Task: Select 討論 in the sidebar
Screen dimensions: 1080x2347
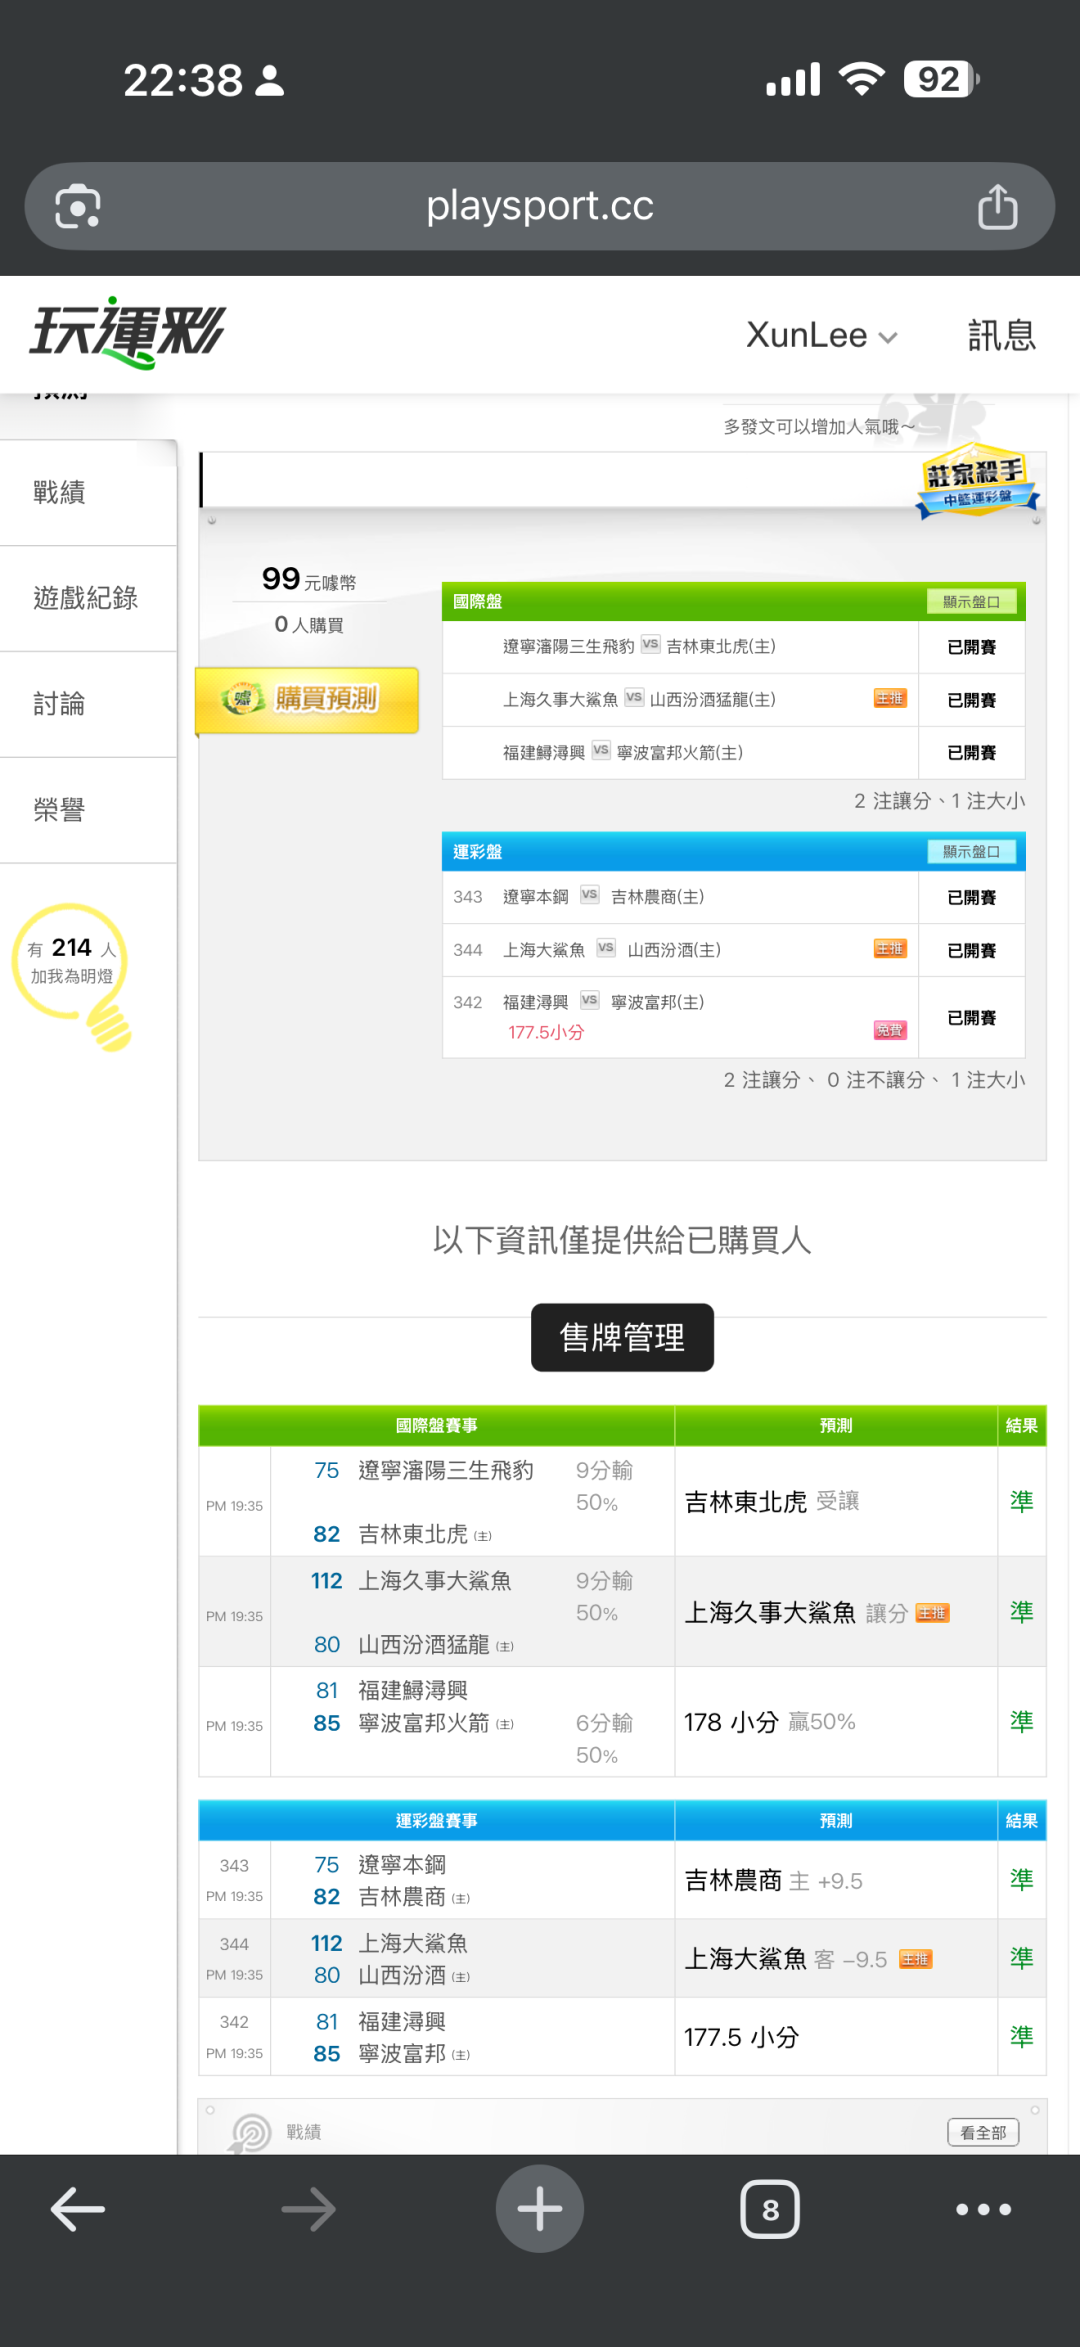Action: 60,705
